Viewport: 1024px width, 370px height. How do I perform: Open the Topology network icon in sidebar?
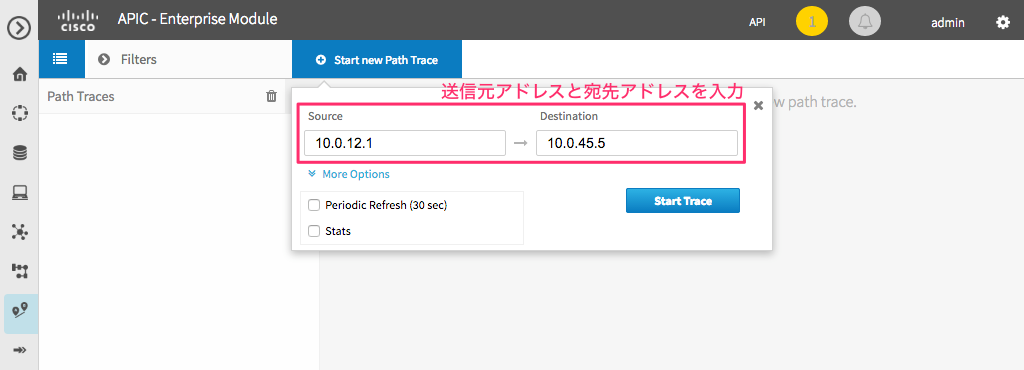coord(20,231)
